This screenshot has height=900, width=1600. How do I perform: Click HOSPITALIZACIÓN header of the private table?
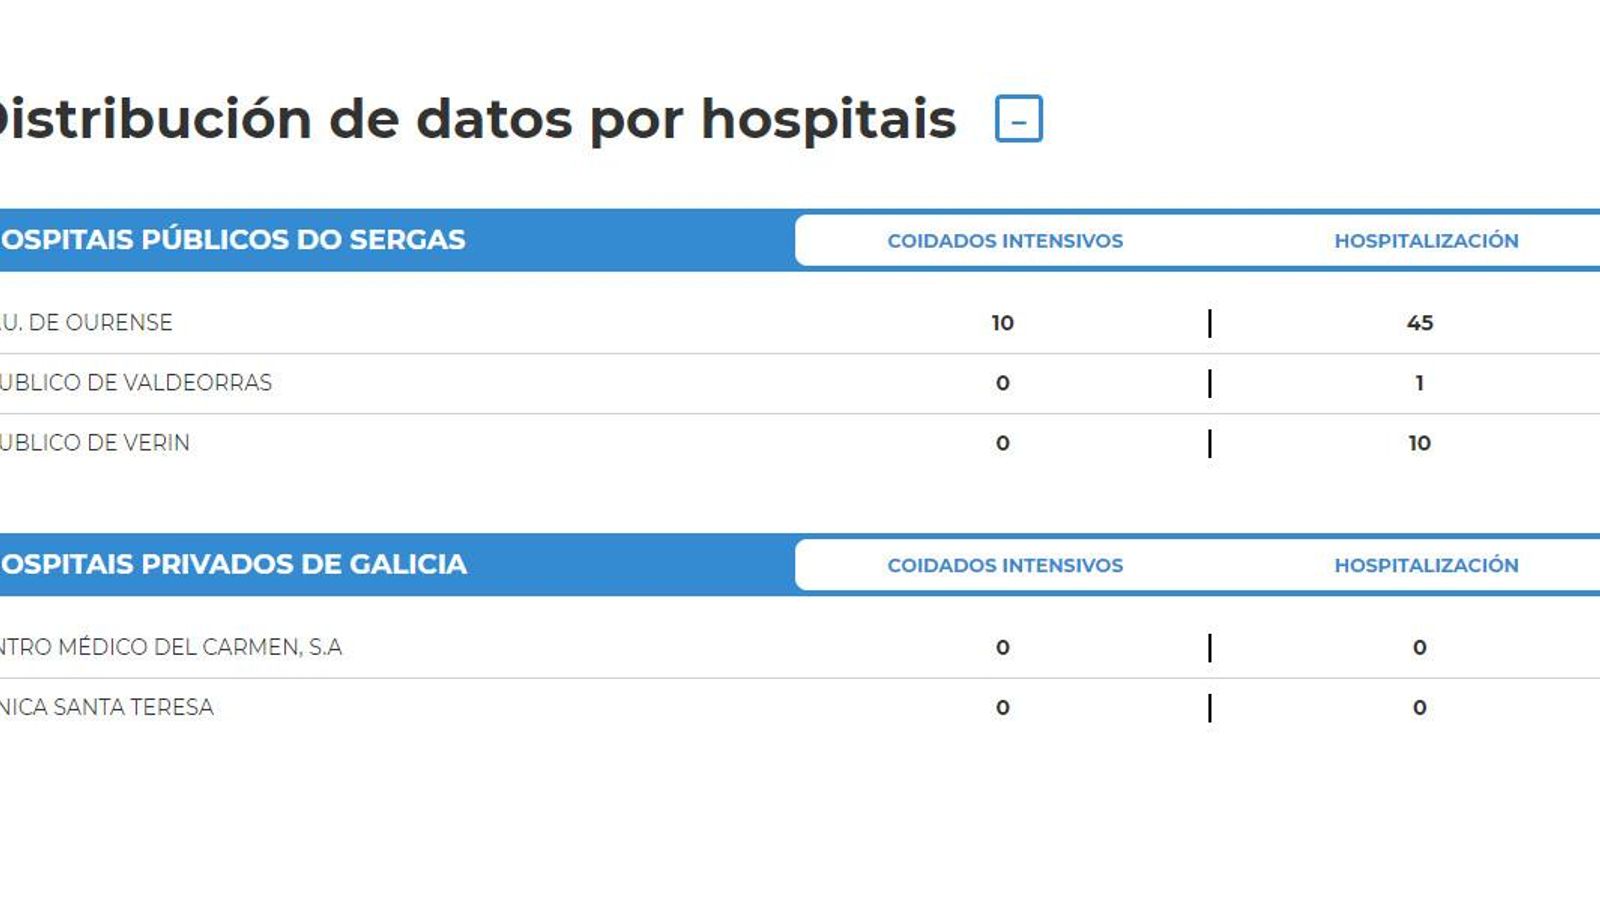(1424, 565)
